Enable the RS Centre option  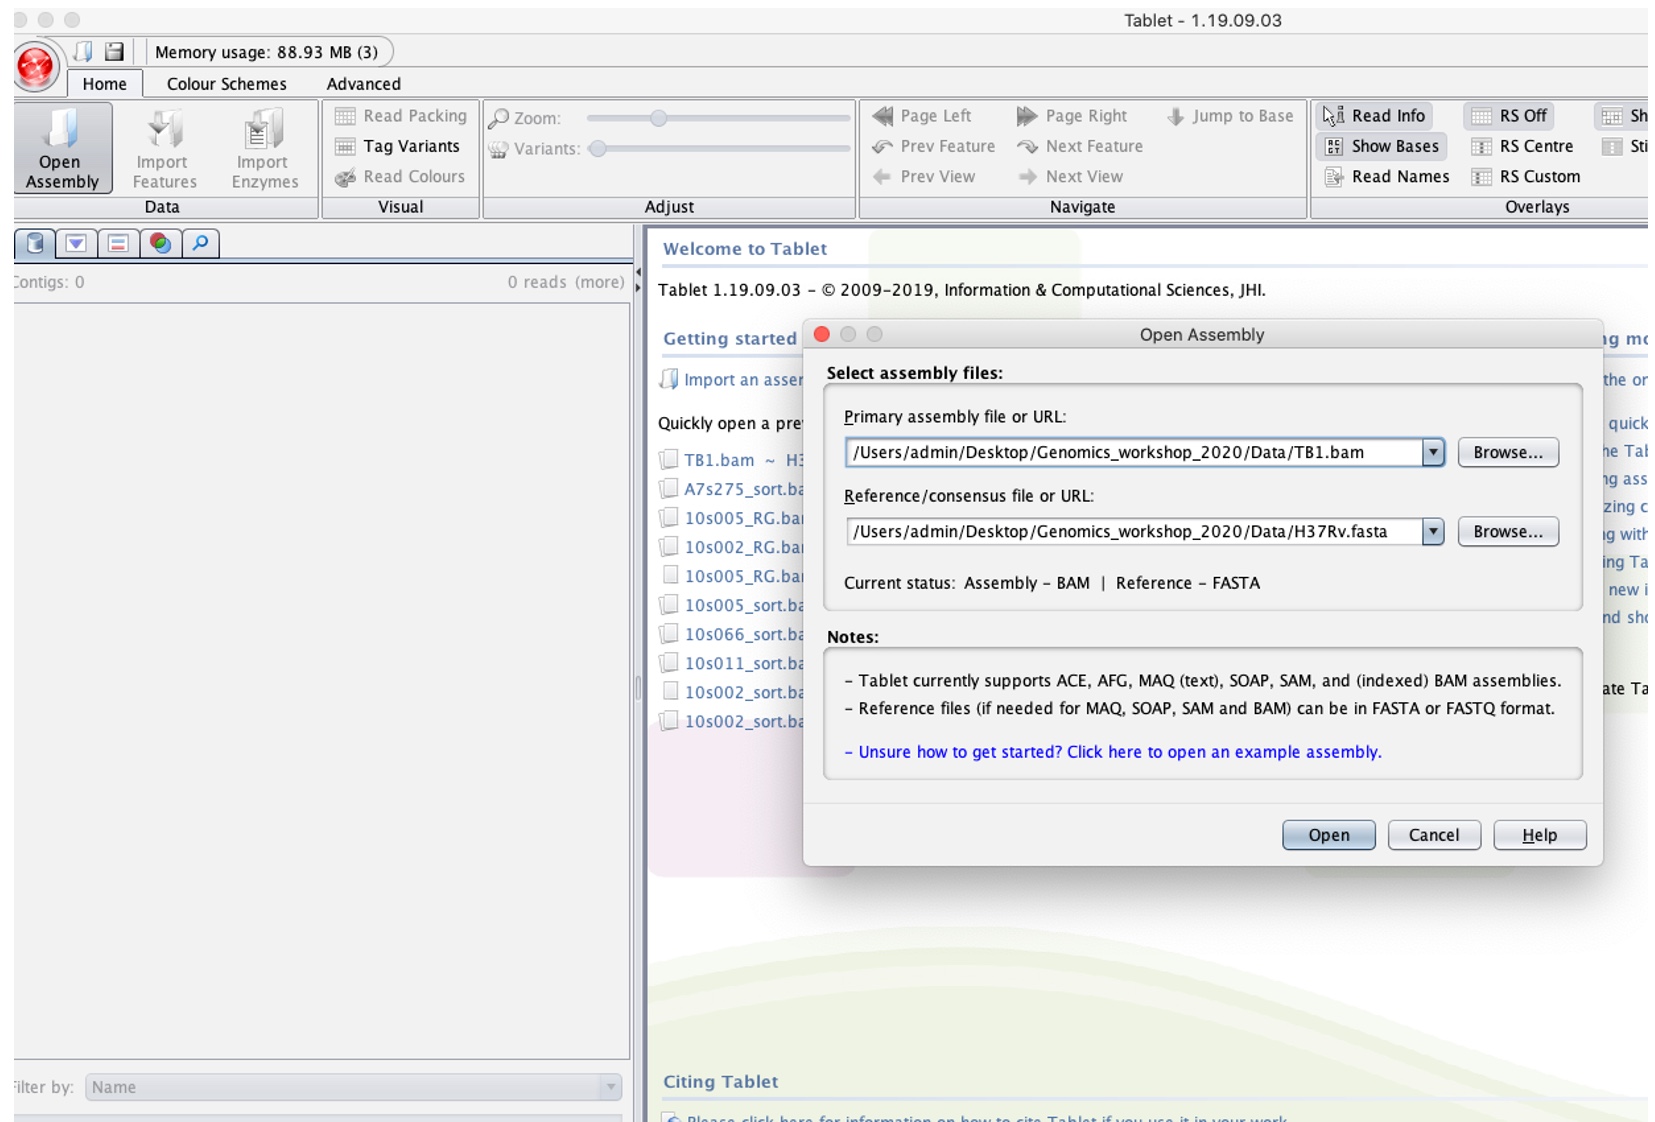click(1523, 146)
